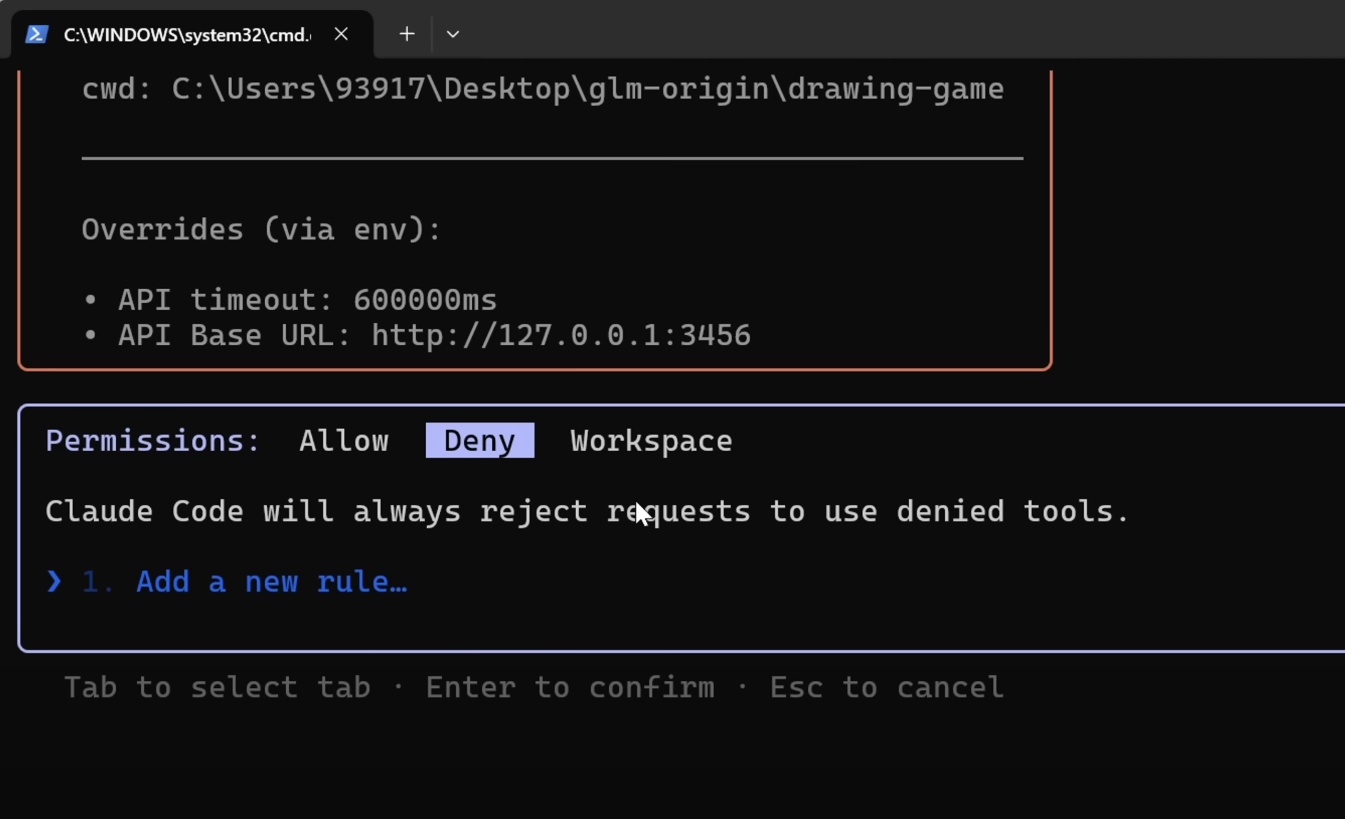
Task: Open the API Base URL http://127.0.0.1:3456
Action: [561, 335]
